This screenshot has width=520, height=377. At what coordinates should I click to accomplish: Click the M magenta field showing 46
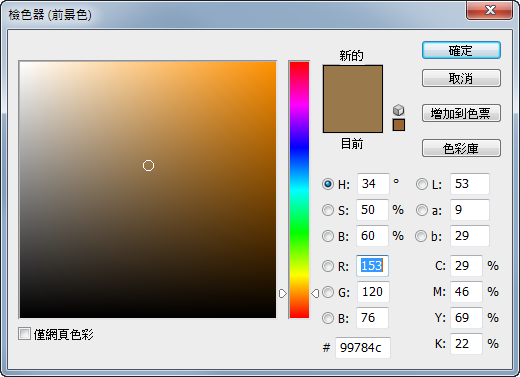(x=466, y=292)
